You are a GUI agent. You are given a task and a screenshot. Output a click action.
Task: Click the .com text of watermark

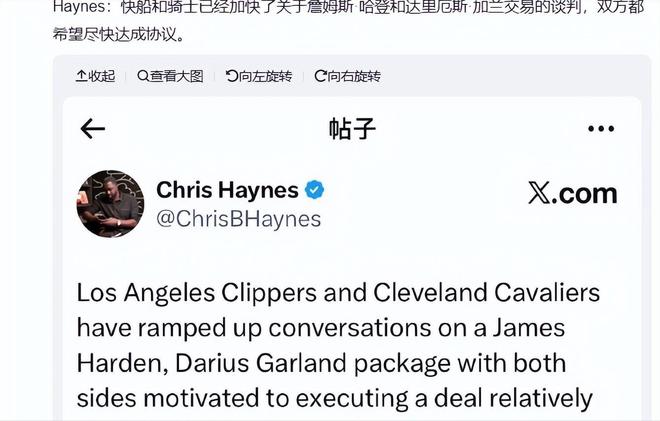click(584, 194)
